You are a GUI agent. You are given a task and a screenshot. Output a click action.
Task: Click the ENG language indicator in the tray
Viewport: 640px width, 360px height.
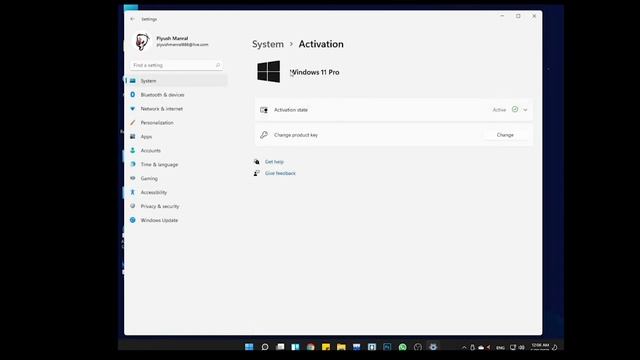[500, 348]
